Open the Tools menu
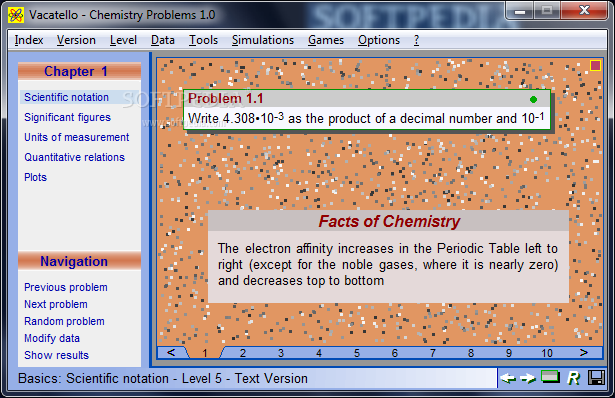 tap(203, 40)
